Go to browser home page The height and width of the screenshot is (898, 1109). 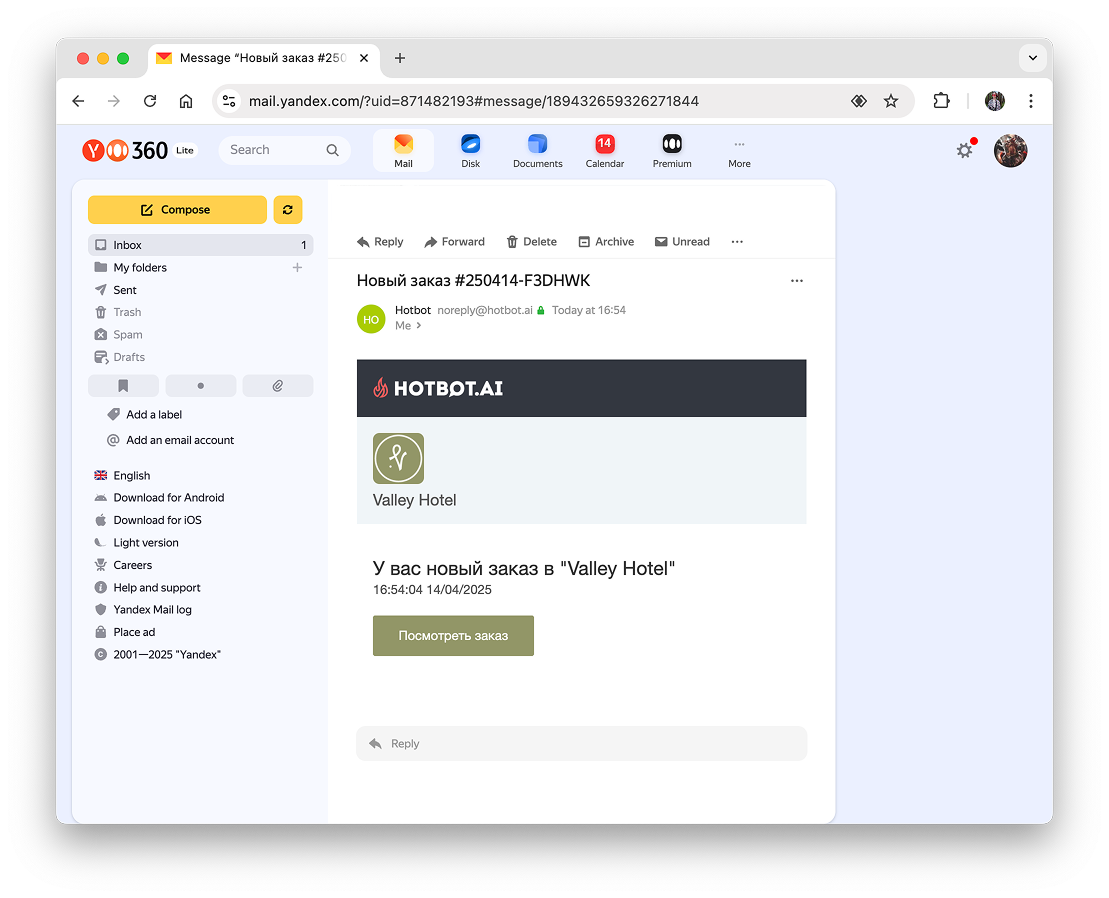[x=185, y=101]
